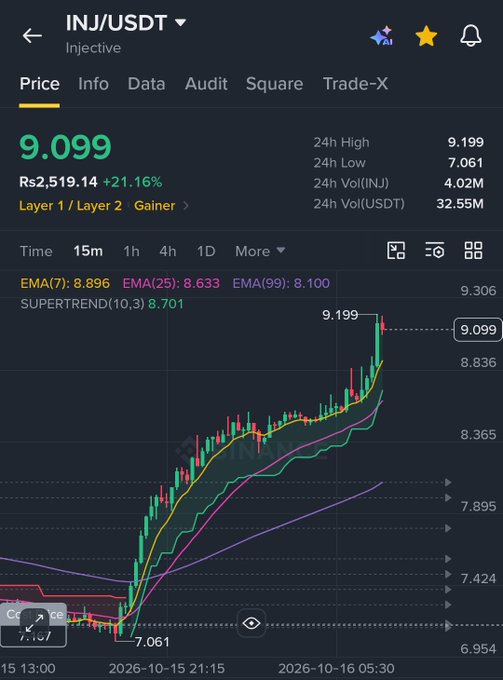Open the indicator settings icon
This screenshot has width=503, height=680.
click(434, 250)
